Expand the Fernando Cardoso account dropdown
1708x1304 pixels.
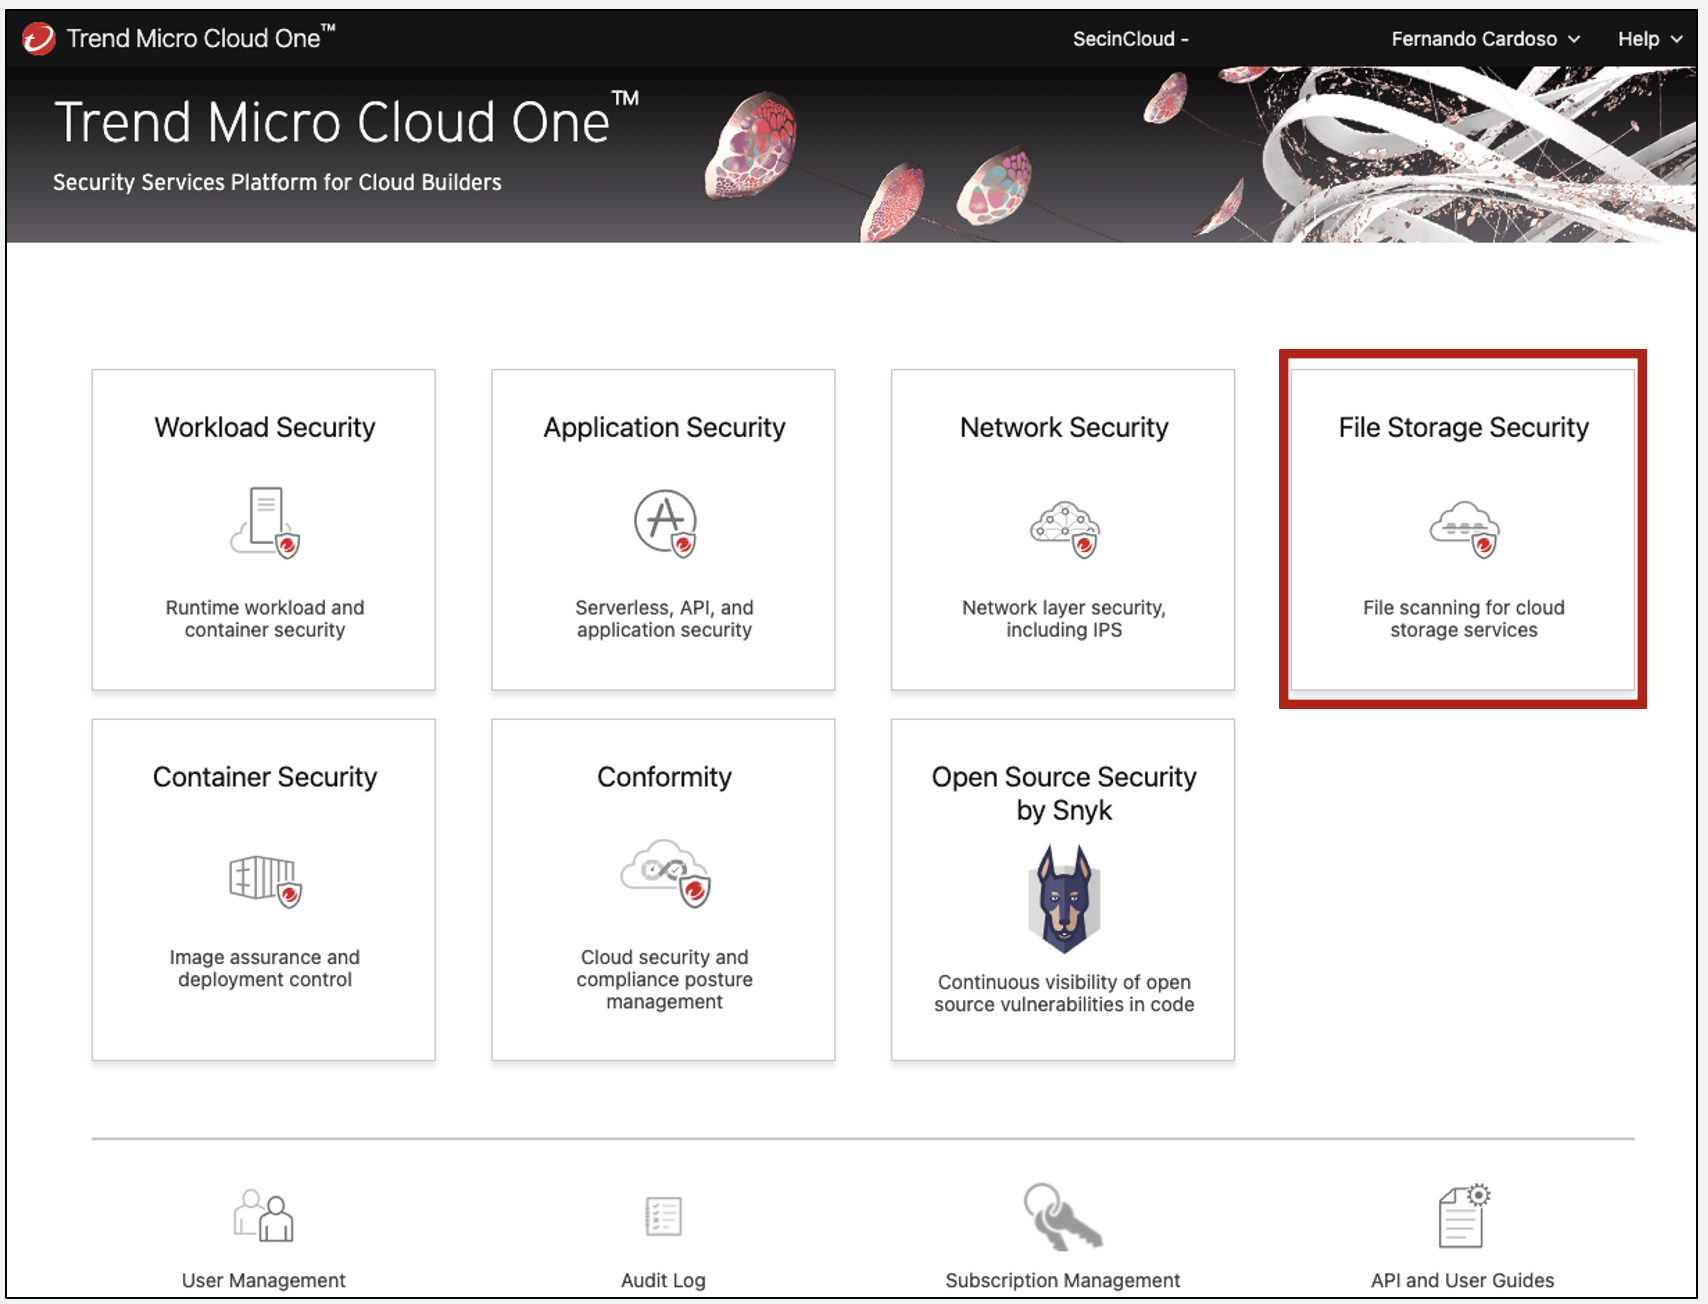pyautogui.click(x=1485, y=39)
